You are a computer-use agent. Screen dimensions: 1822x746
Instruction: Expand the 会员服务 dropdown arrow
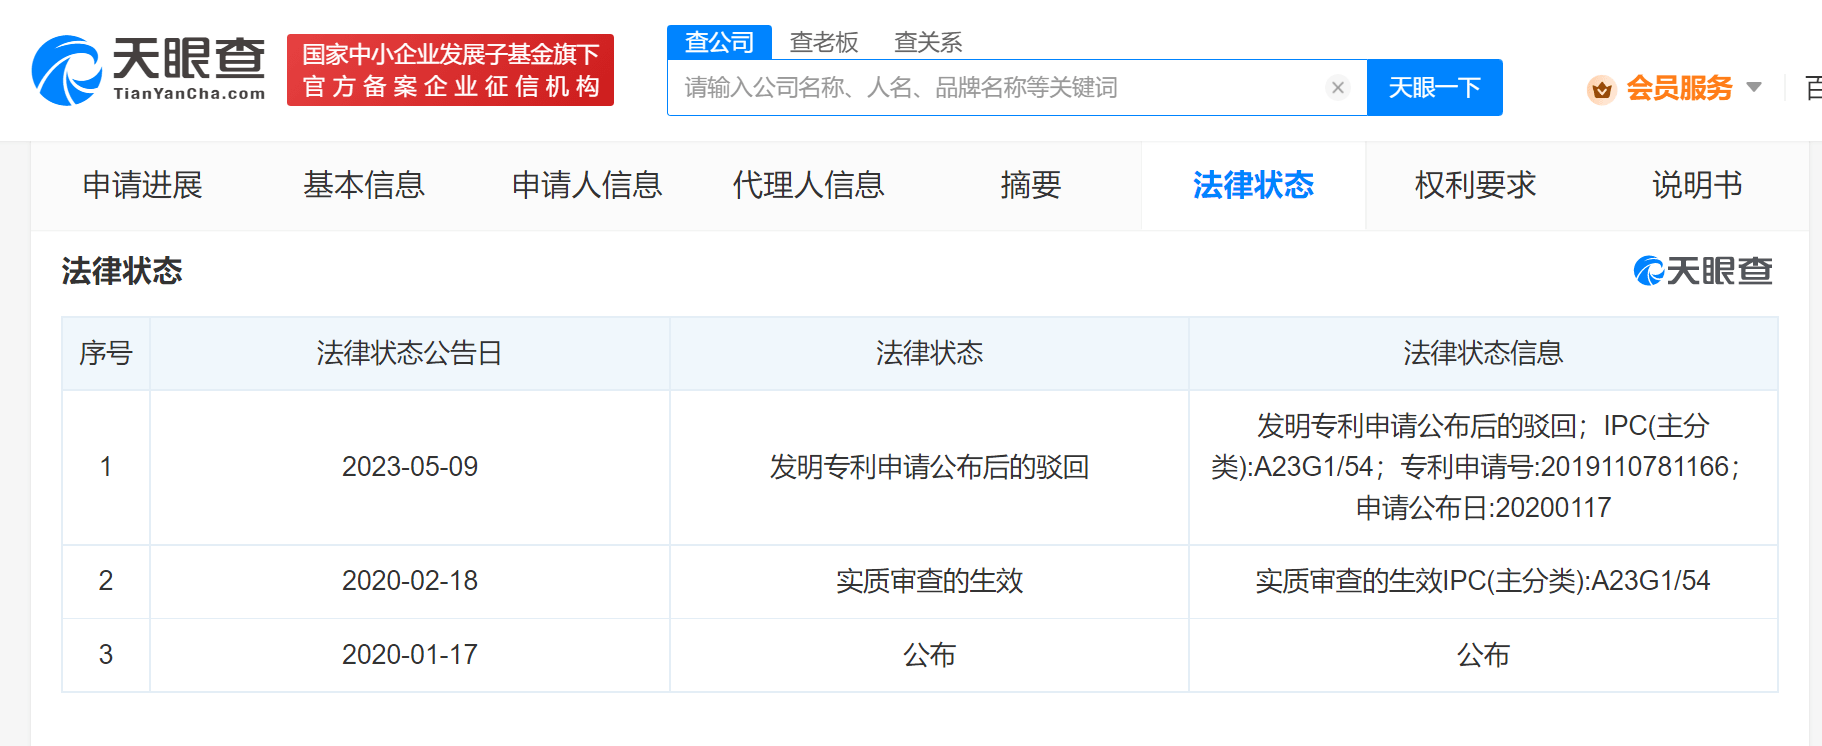[x=1754, y=88]
